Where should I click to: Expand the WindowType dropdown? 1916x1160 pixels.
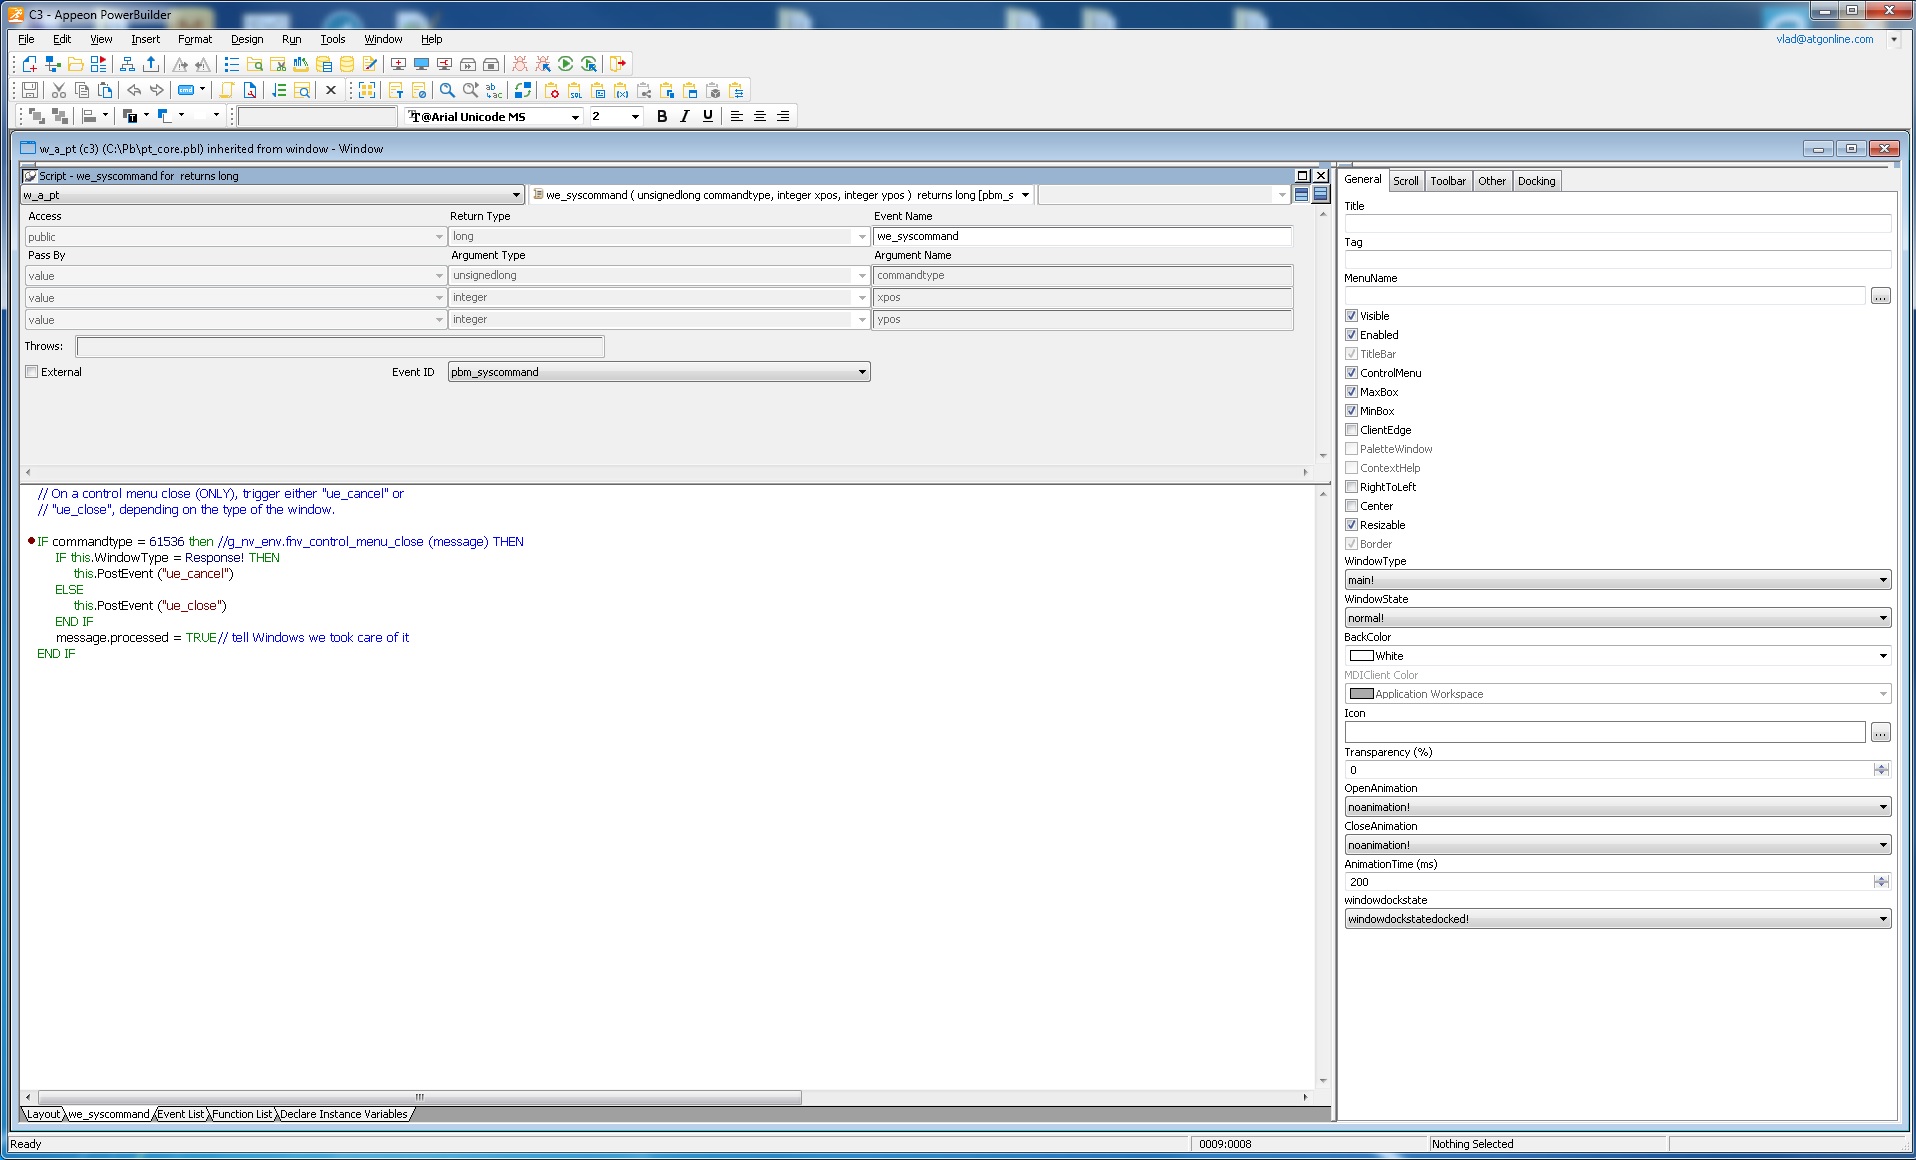(x=1882, y=580)
